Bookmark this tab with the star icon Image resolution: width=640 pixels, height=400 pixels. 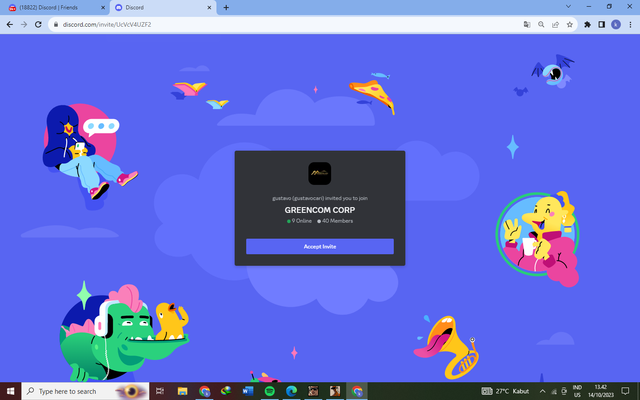coord(570,24)
